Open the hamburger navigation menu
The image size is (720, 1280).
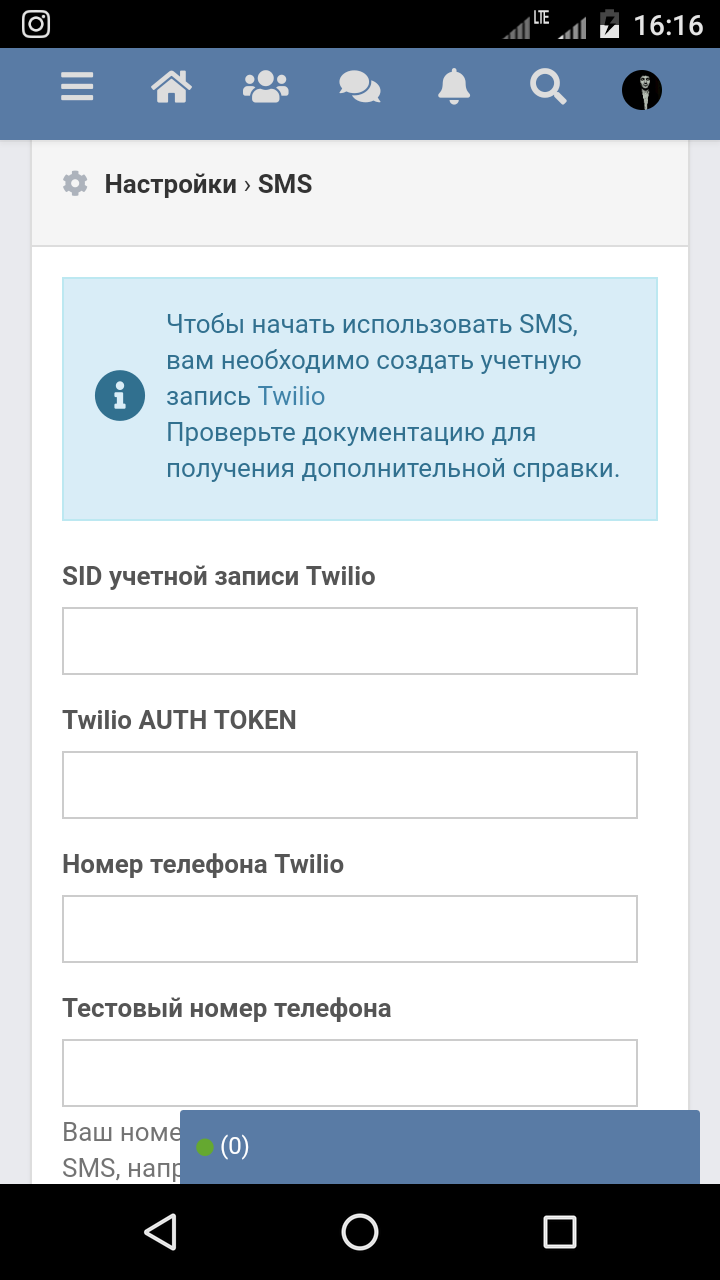point(77,87)
